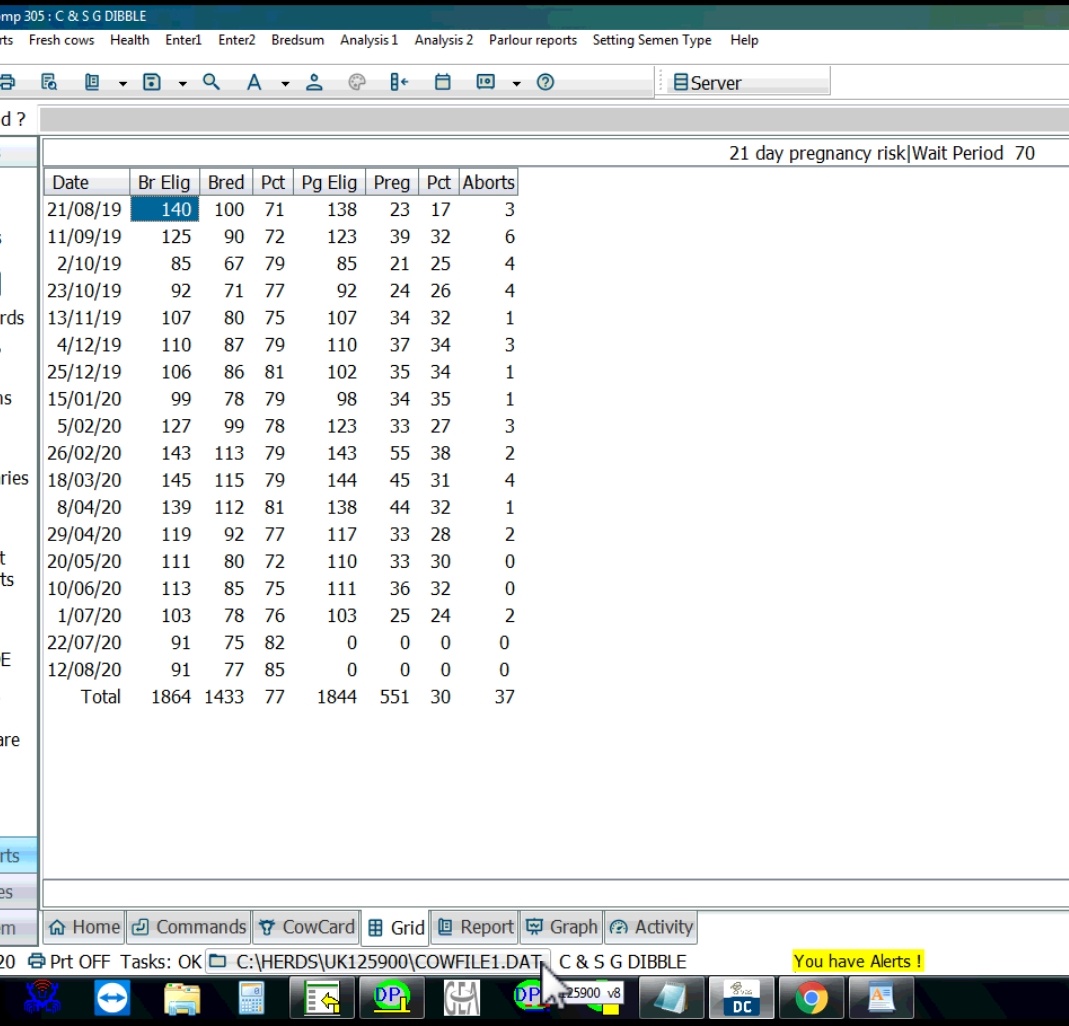1069x1026 pixels.
Task: Open Calculator from the taskbar
Action: [x=251, y=999]
